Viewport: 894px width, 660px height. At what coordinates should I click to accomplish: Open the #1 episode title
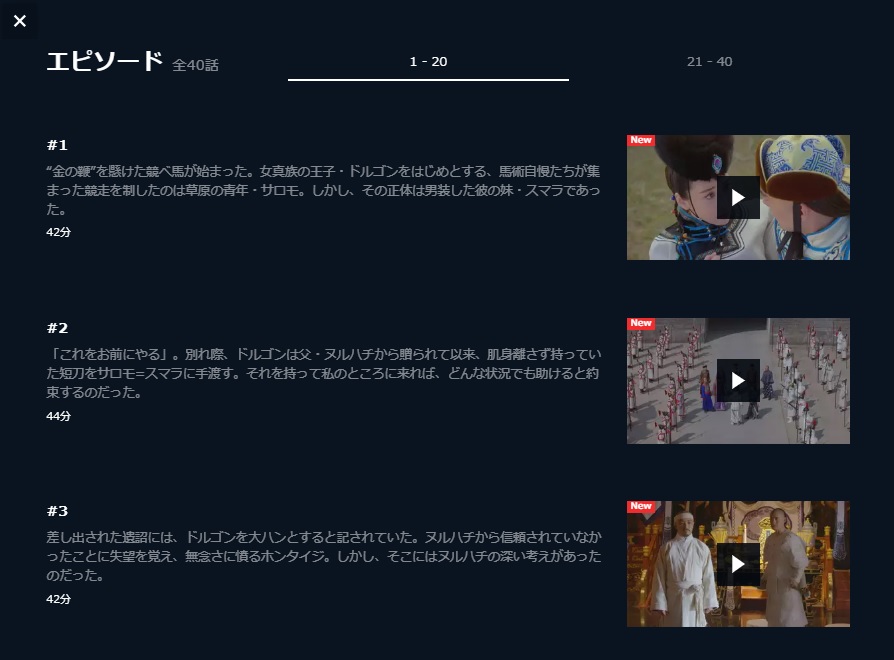click(57, 145)
